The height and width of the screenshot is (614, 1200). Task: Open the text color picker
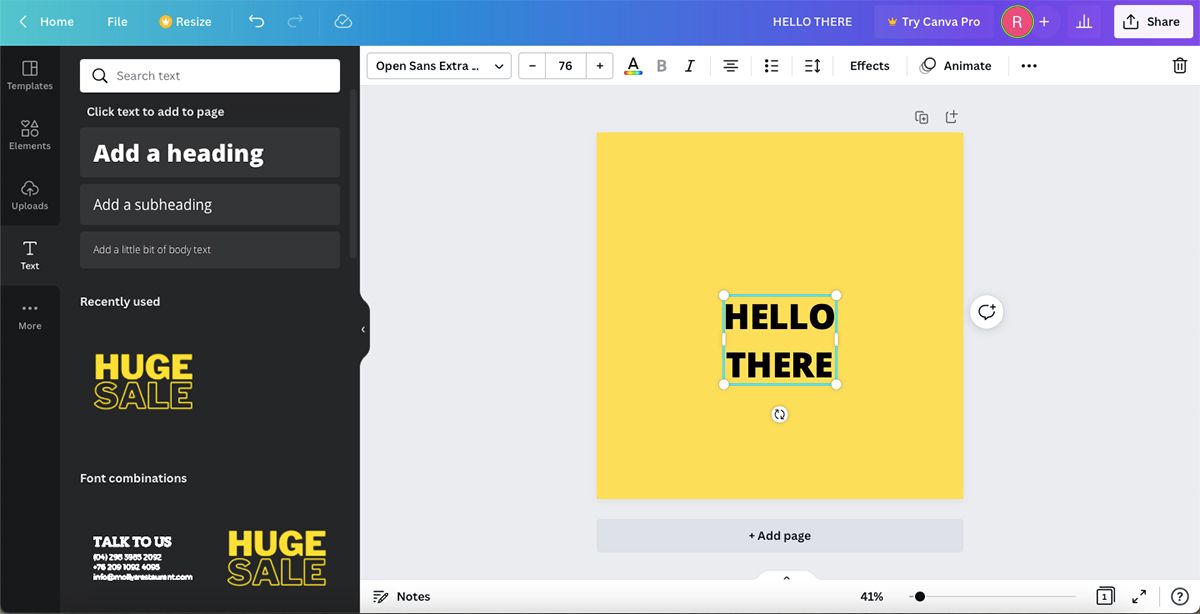633,66
